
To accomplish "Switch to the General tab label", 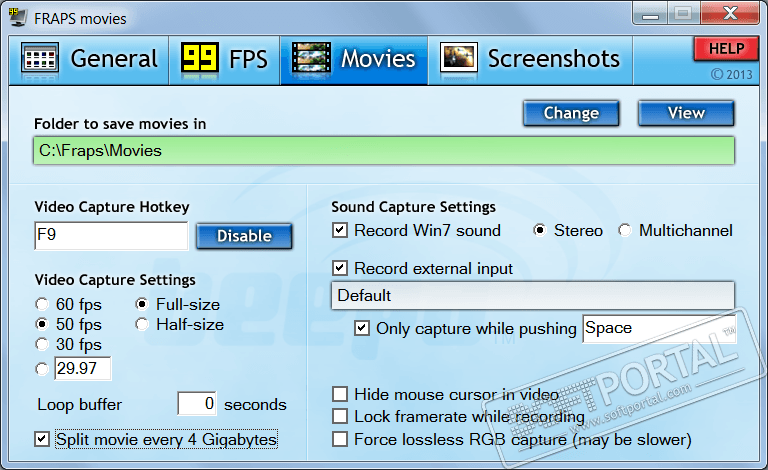I will (x=114, y=59).
